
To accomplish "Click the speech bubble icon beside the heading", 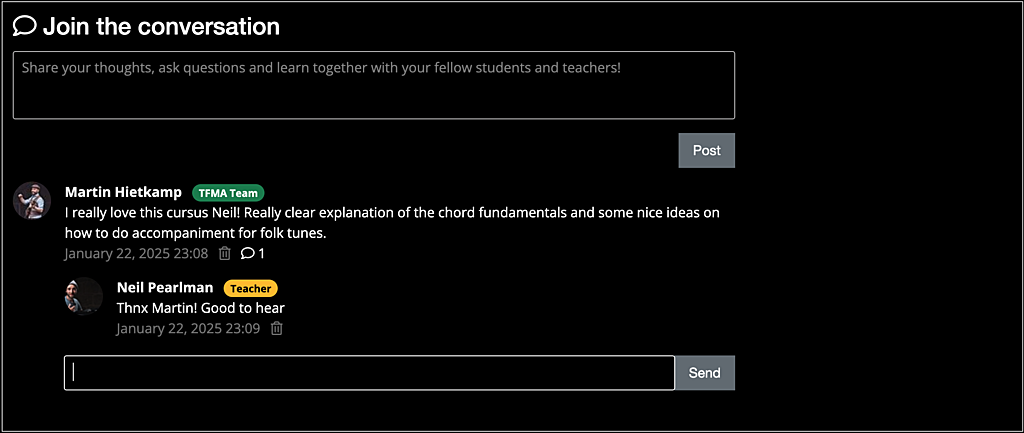I will [x=25, y=26].
